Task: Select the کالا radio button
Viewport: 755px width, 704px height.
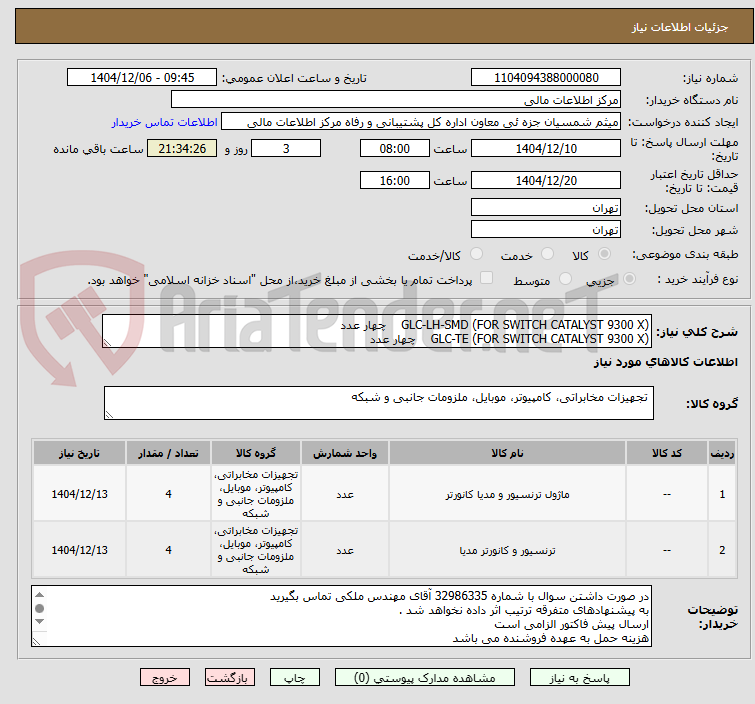Action: click(604, 254)
